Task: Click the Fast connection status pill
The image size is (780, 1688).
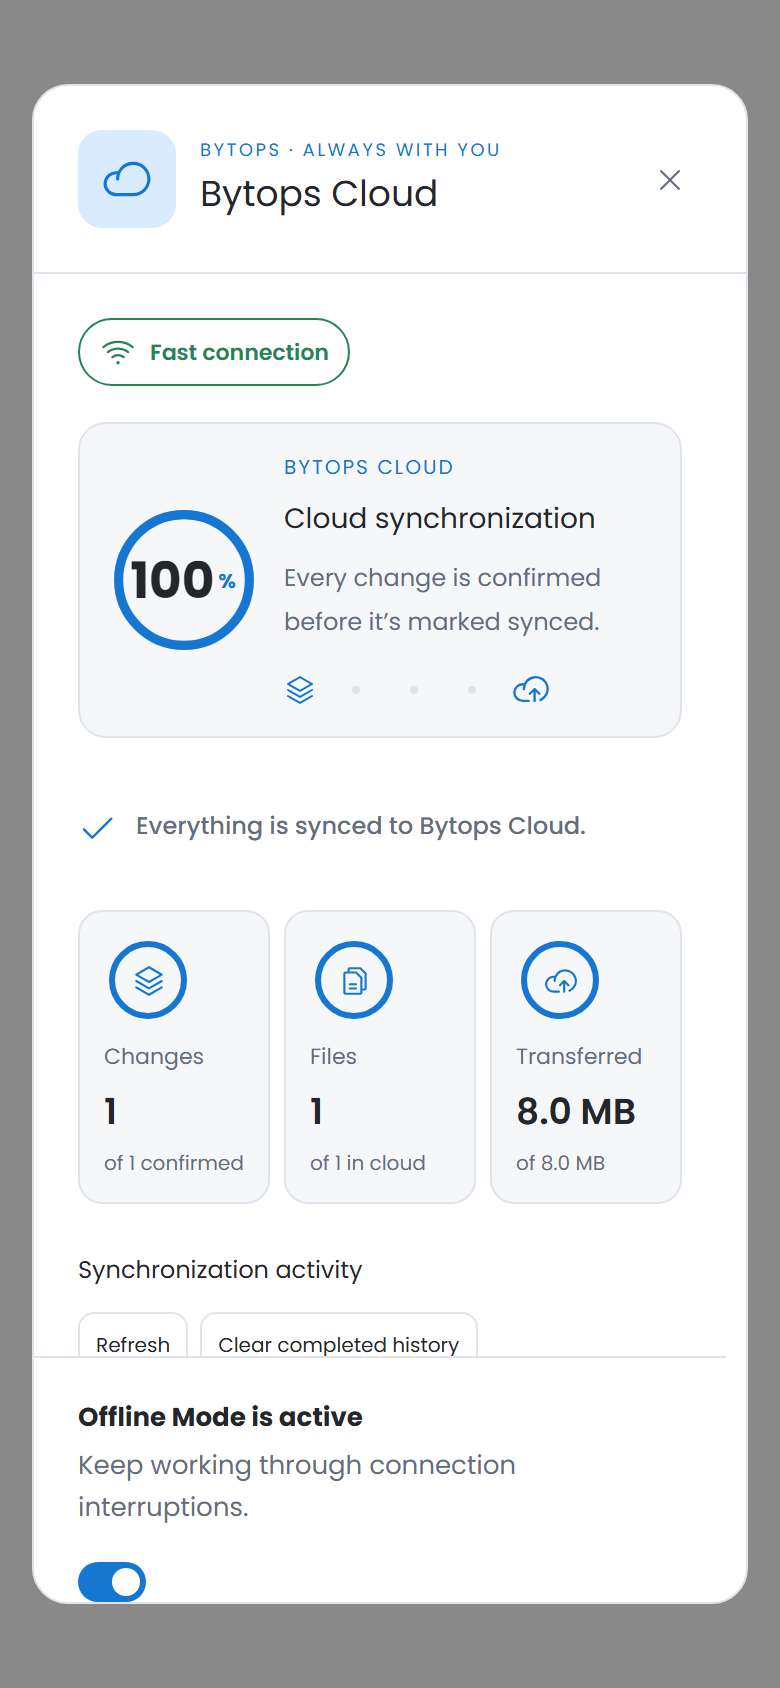Action: [214, 352]
